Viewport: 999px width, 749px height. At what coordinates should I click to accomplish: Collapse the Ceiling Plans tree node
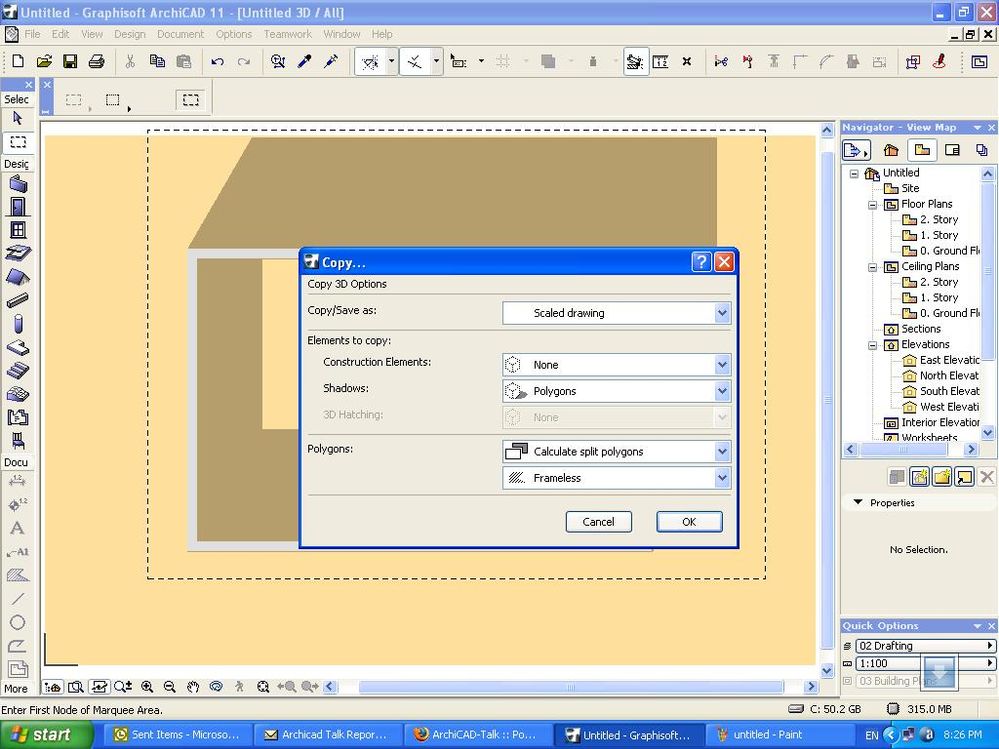(873, 267)
